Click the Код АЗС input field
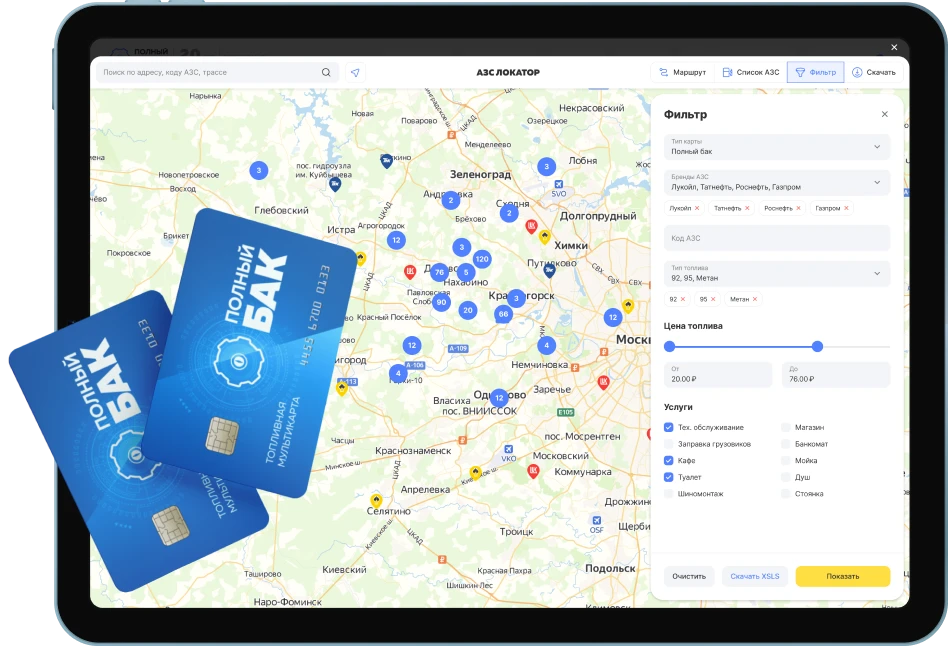The image size is (948, 646). click(777, 238)
